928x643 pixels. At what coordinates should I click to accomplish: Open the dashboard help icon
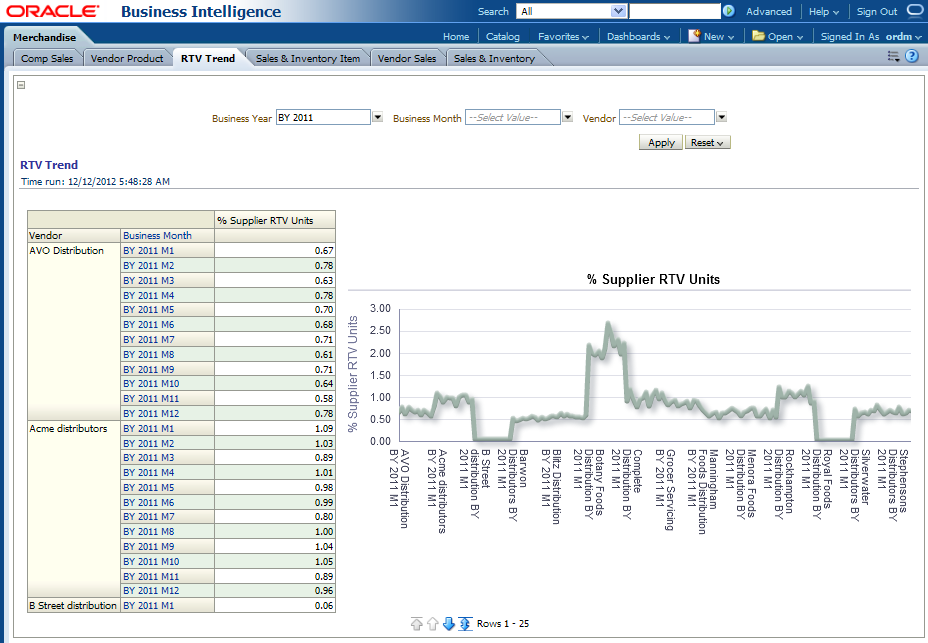click(911, 57)
